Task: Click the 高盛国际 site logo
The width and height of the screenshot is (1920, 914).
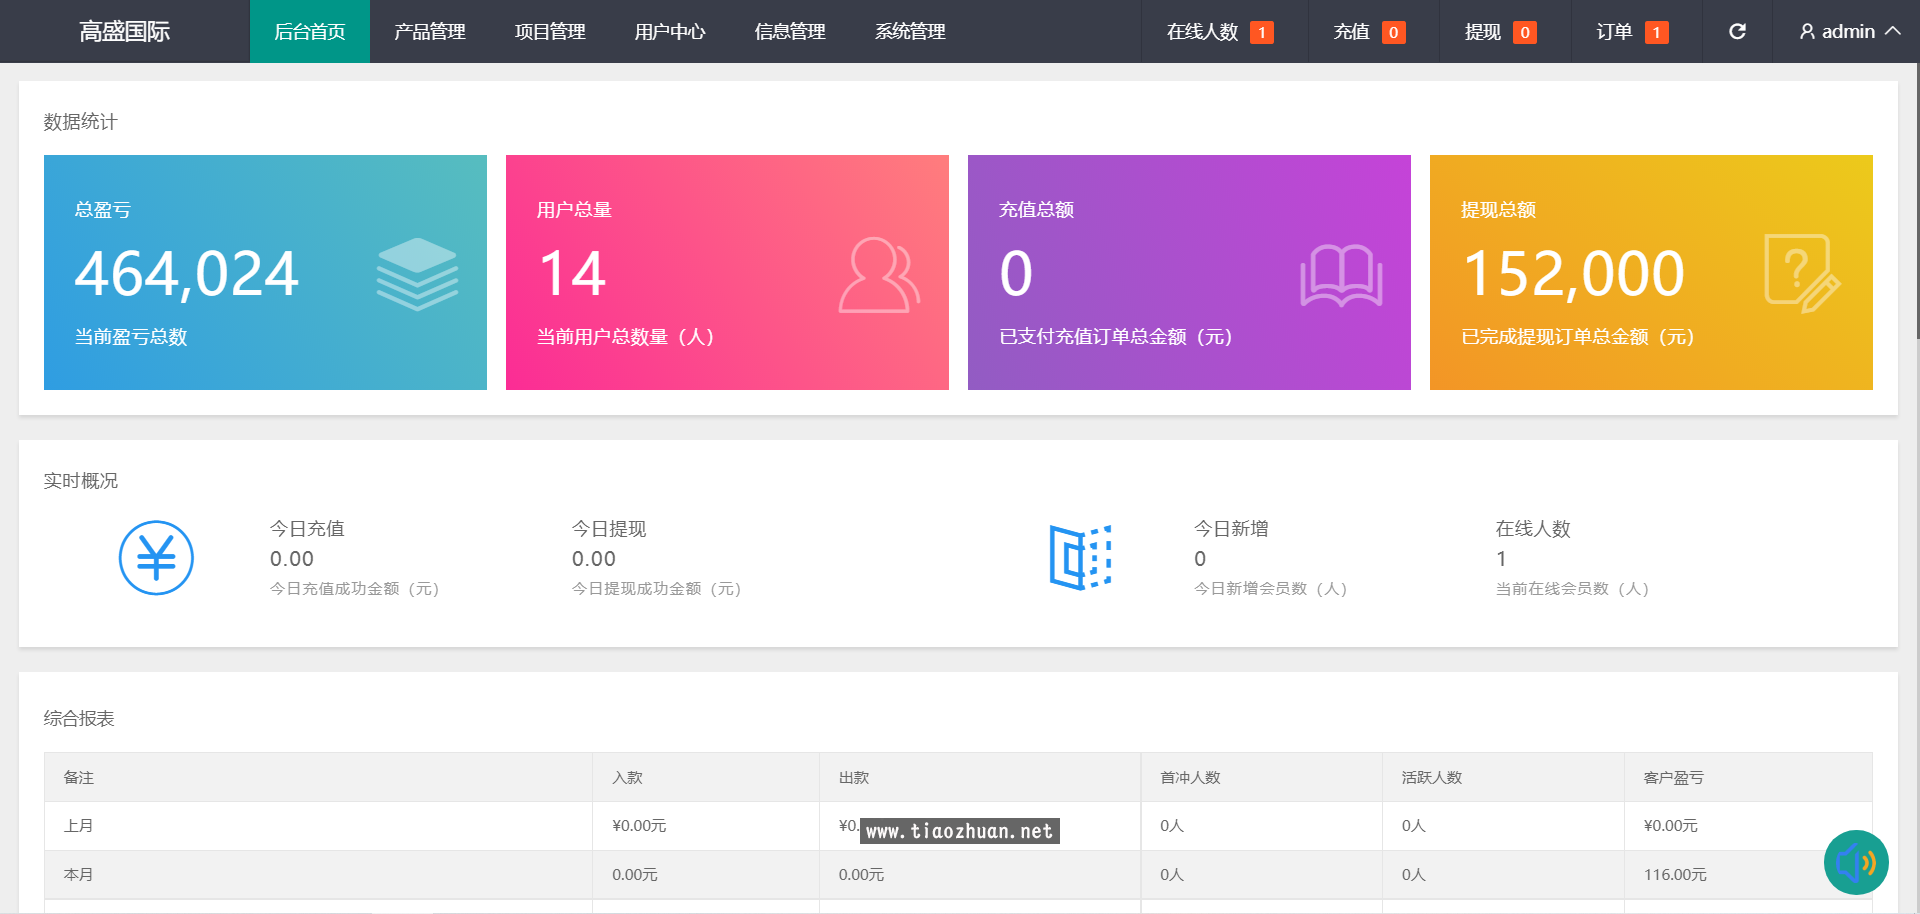Action: click(x=125, y=32)
